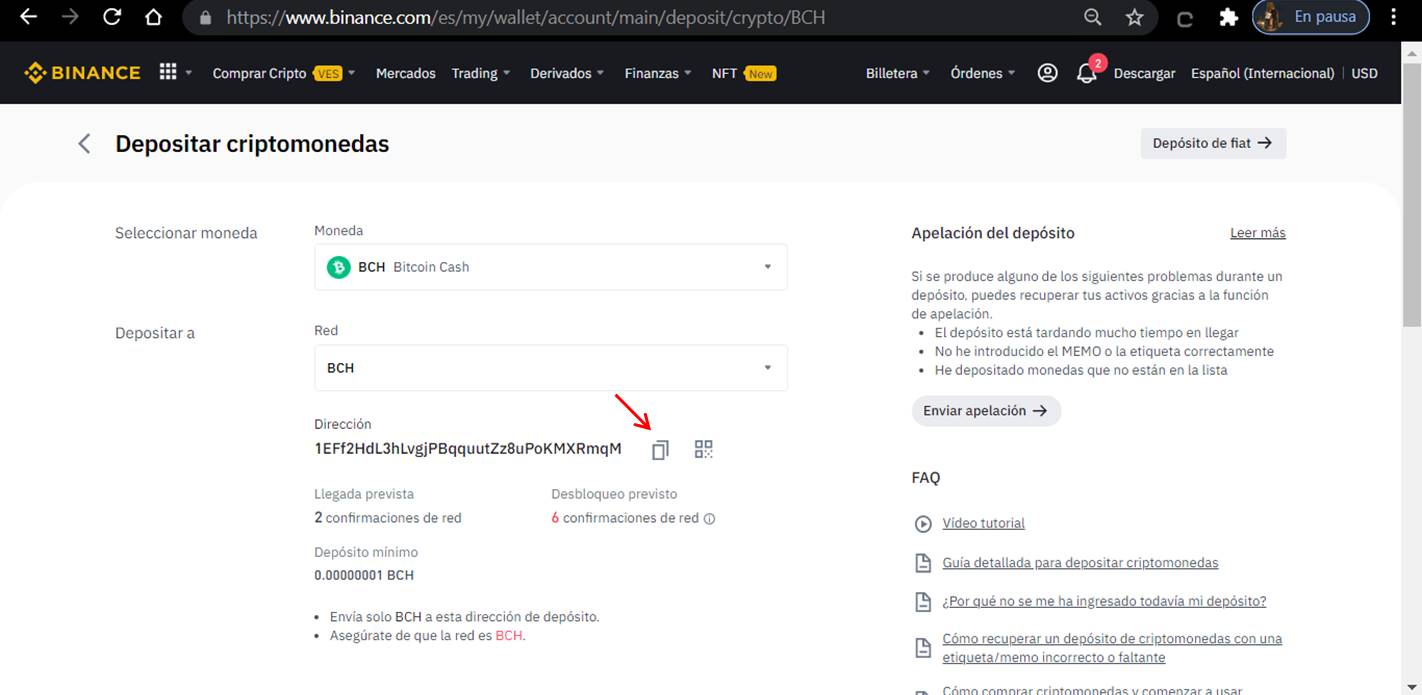Open the Vídeo tutorial link
This screenshot has width=1422, height=695.
[983, 523]
